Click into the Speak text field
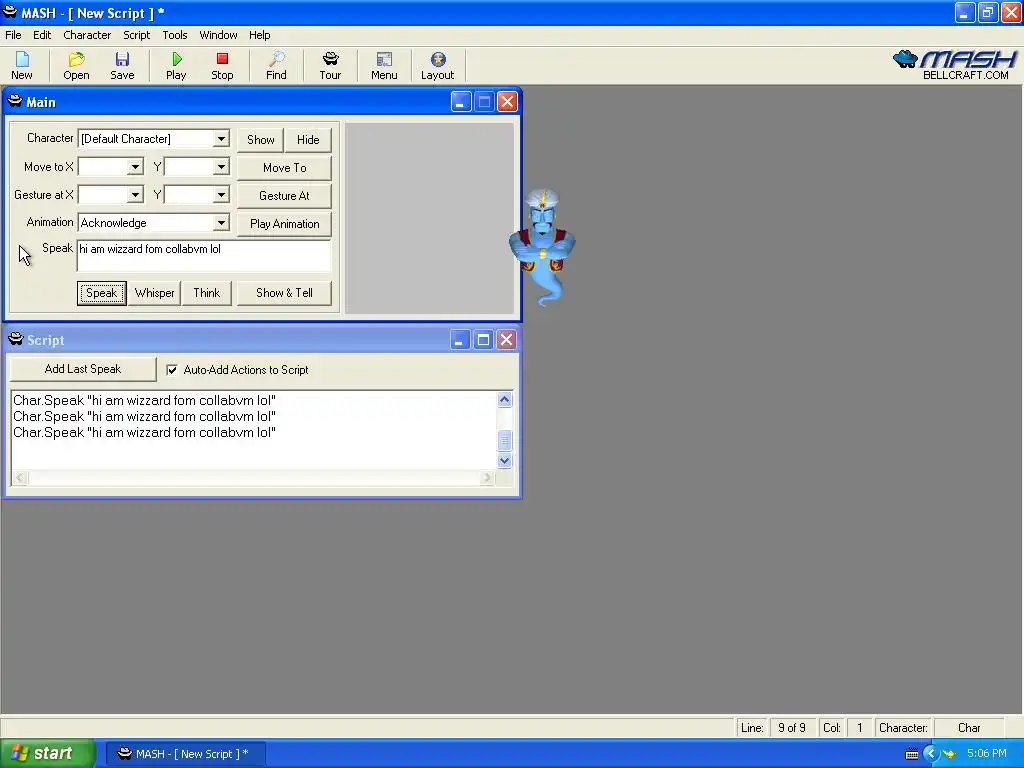 coord(204,256)
